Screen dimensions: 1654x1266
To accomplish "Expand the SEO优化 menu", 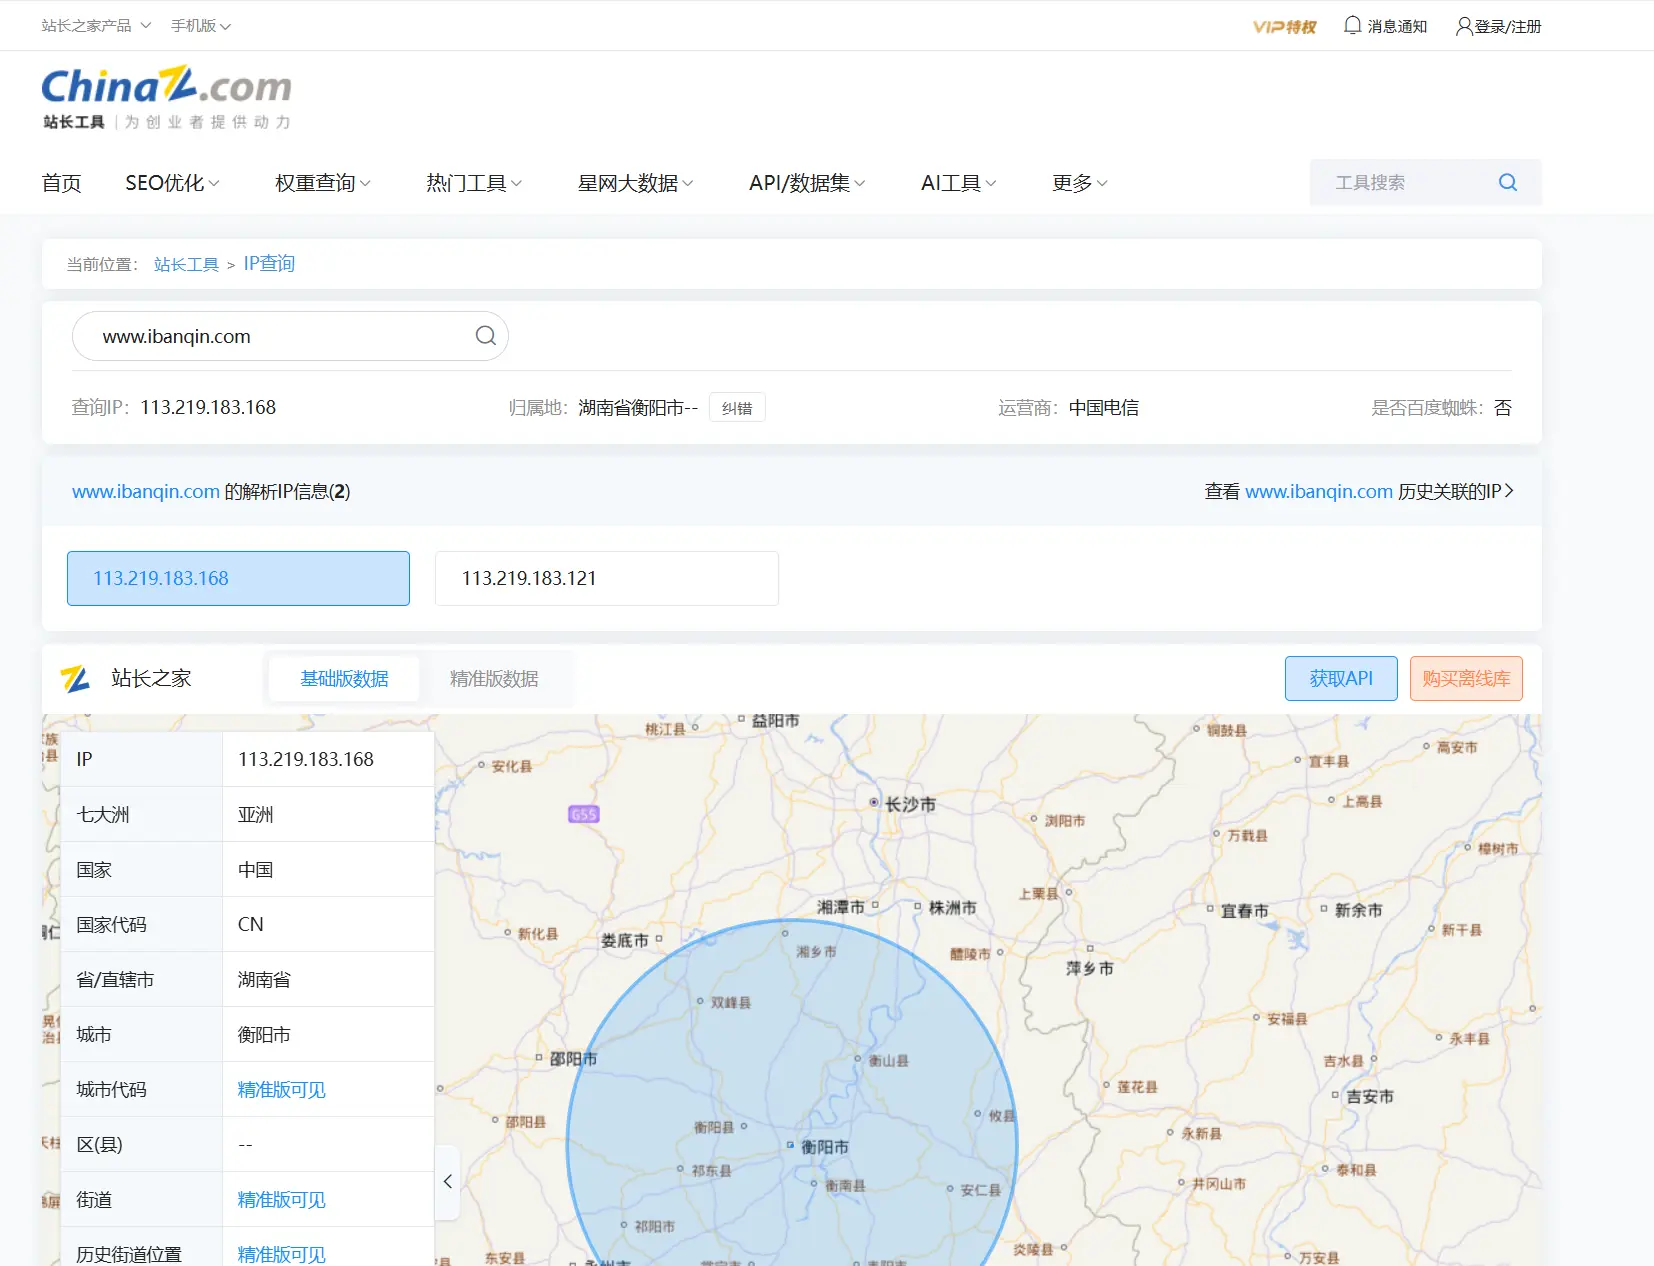I will (171, 183).
